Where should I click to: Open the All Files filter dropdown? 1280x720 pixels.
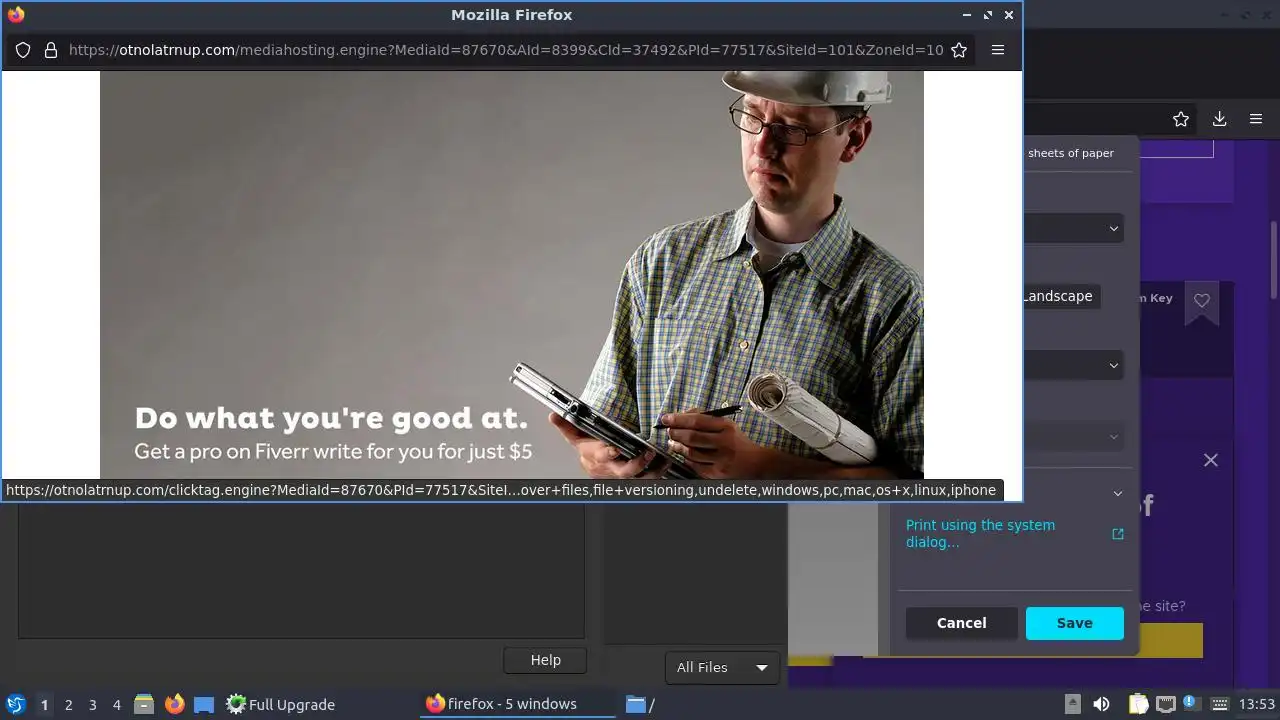722,667
